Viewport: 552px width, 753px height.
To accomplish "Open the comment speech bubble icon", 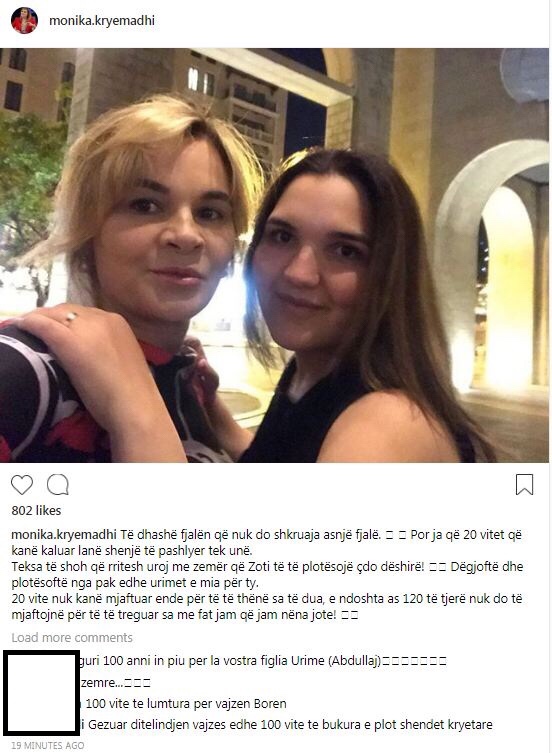I will (x=58, y=485).
